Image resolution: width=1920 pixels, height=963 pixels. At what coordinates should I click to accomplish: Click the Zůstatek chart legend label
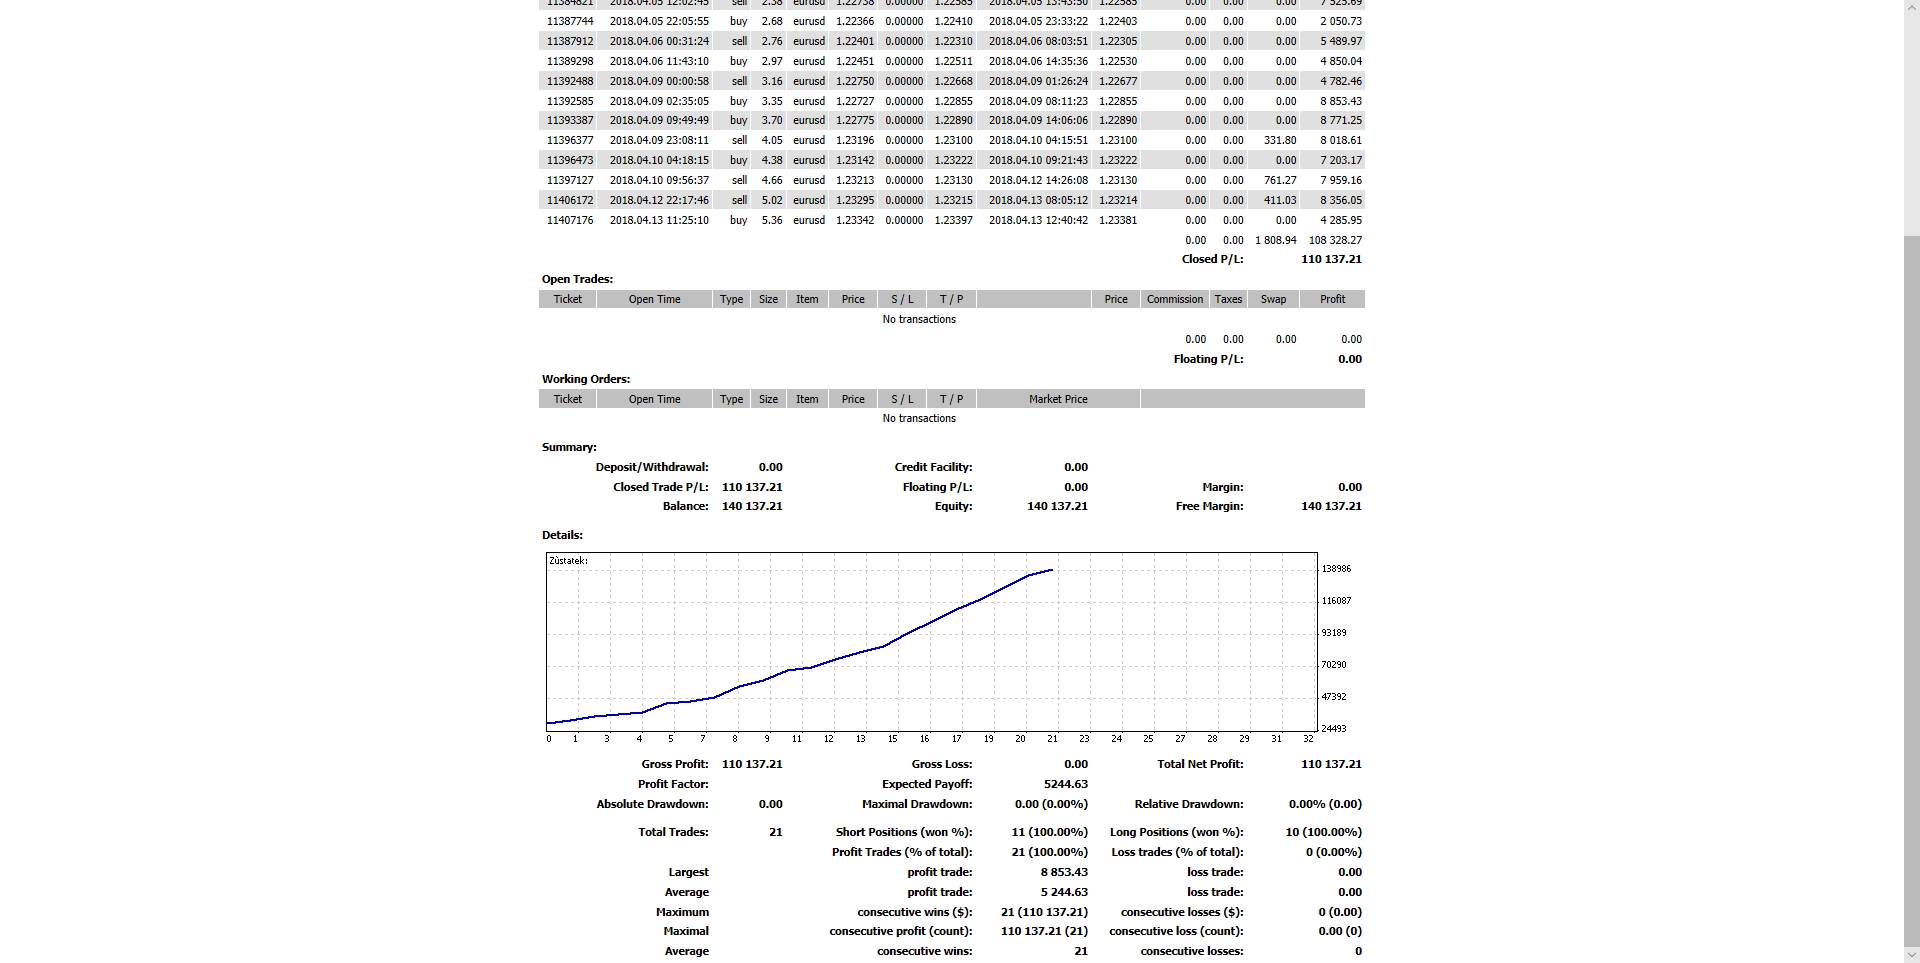[568, 561]
